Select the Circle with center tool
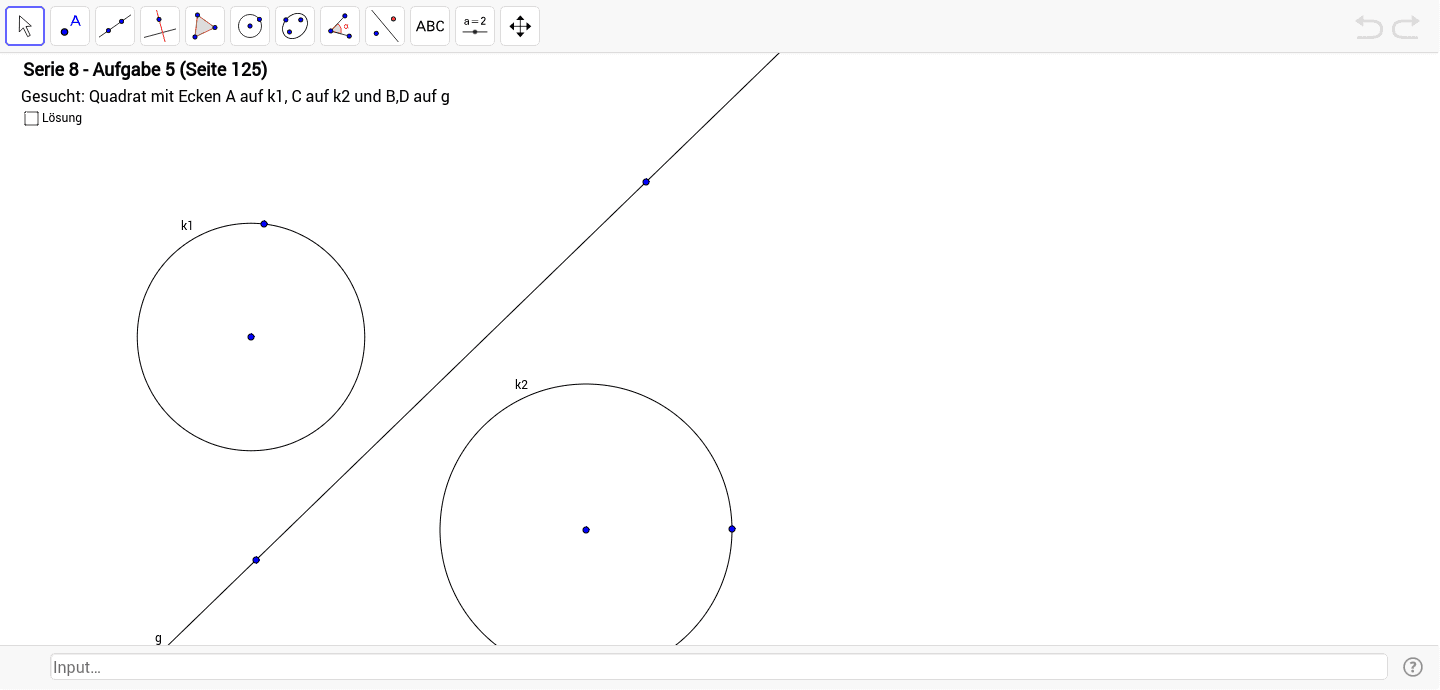Screen dimensions: 1440x690 click(x=250, y=26)
